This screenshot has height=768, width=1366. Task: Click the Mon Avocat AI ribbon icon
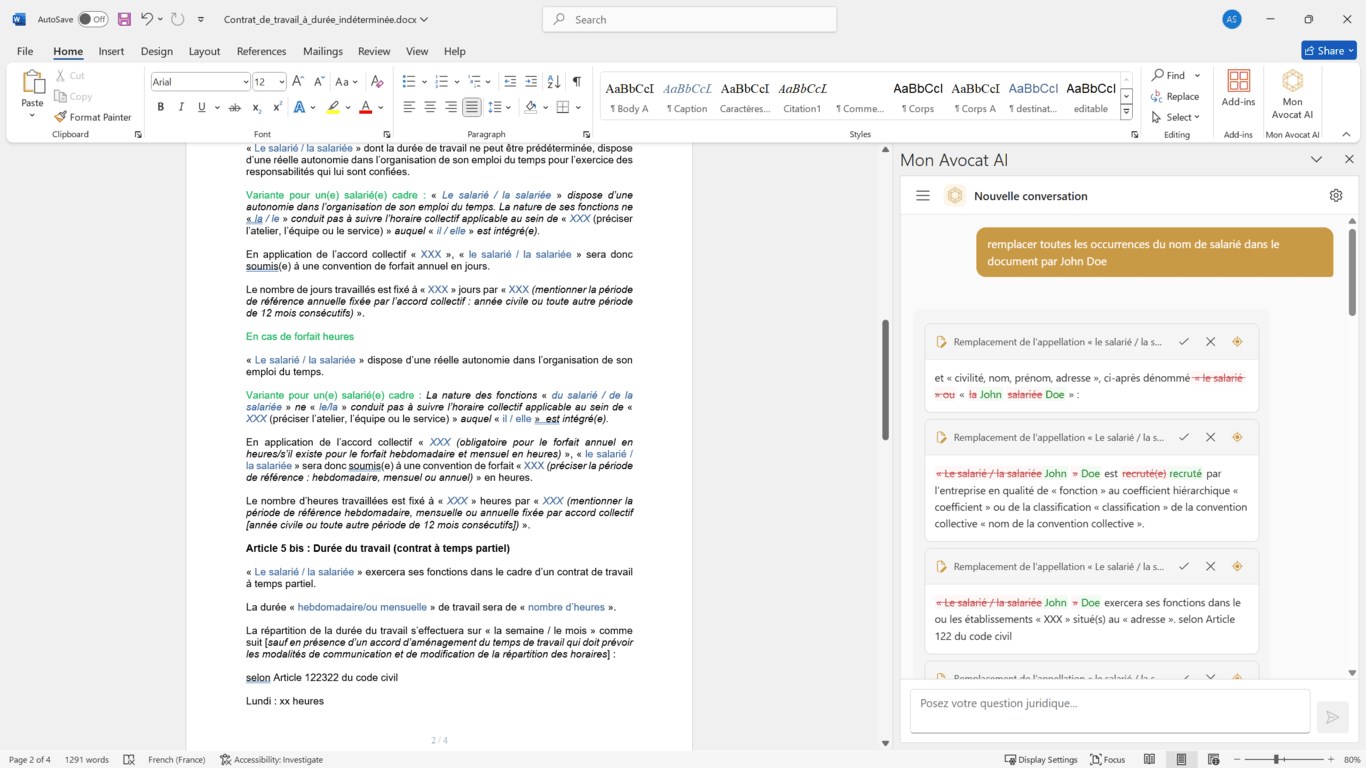(1292, 90)
